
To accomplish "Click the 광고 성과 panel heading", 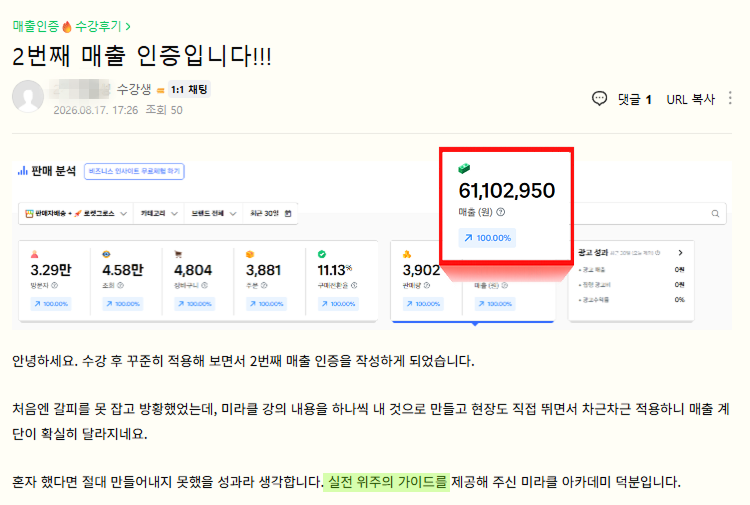I will [x=593, y=252].
